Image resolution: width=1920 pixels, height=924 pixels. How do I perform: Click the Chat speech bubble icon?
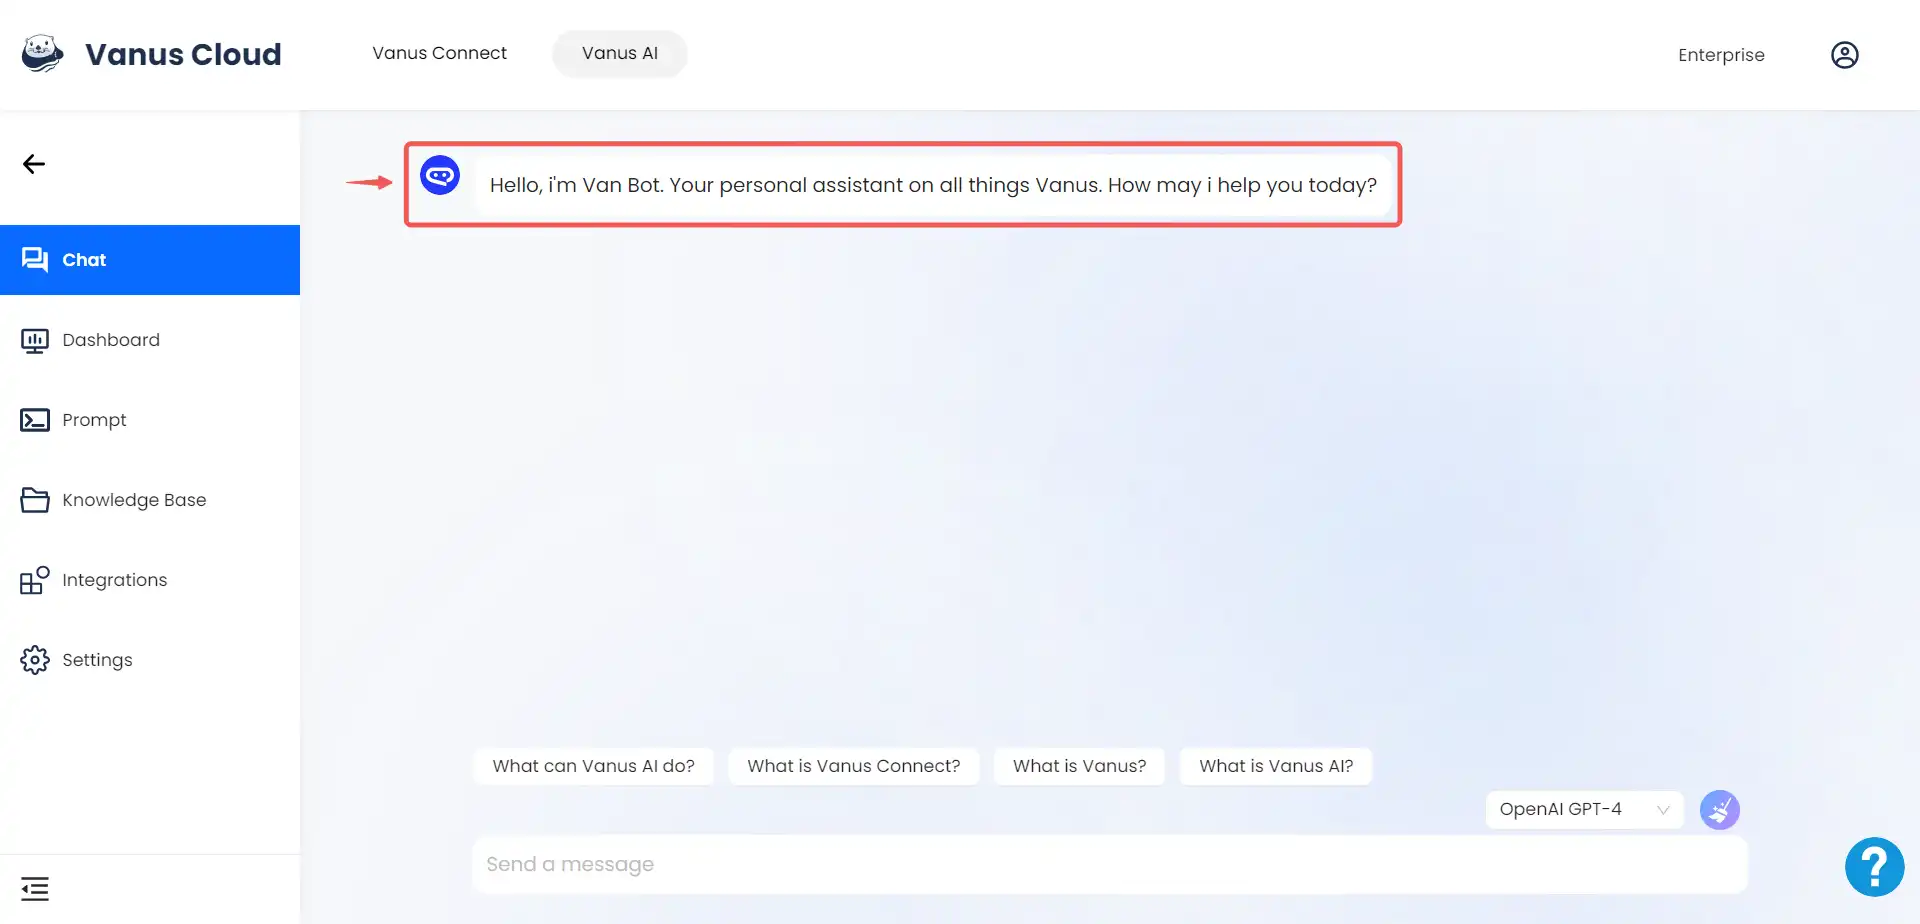pos(35,260)
